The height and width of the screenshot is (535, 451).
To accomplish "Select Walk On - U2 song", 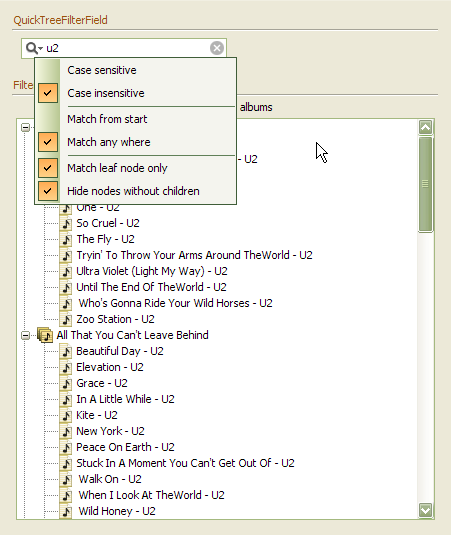I will [x=110, y=479].
